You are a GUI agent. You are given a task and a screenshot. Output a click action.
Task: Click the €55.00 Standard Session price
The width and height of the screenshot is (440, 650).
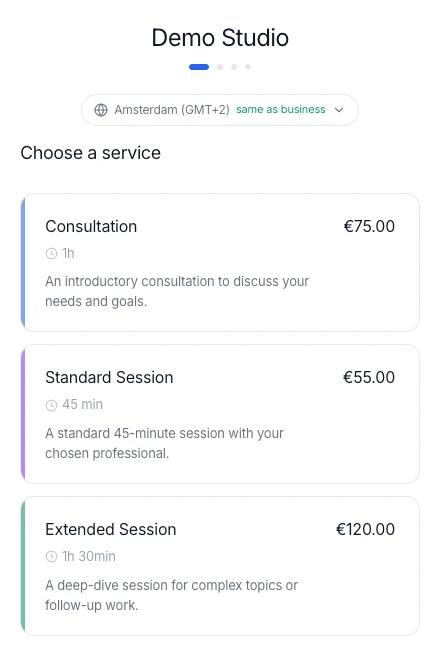(x=369, y=377)
